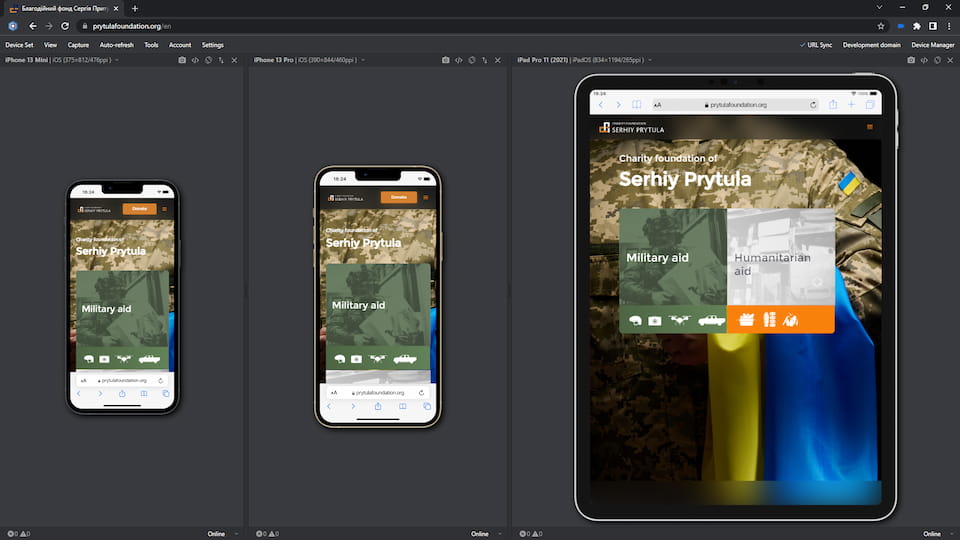
Task: Open hamburger menu on iPhone 13 Pro site
Action: tap(426, 197)
